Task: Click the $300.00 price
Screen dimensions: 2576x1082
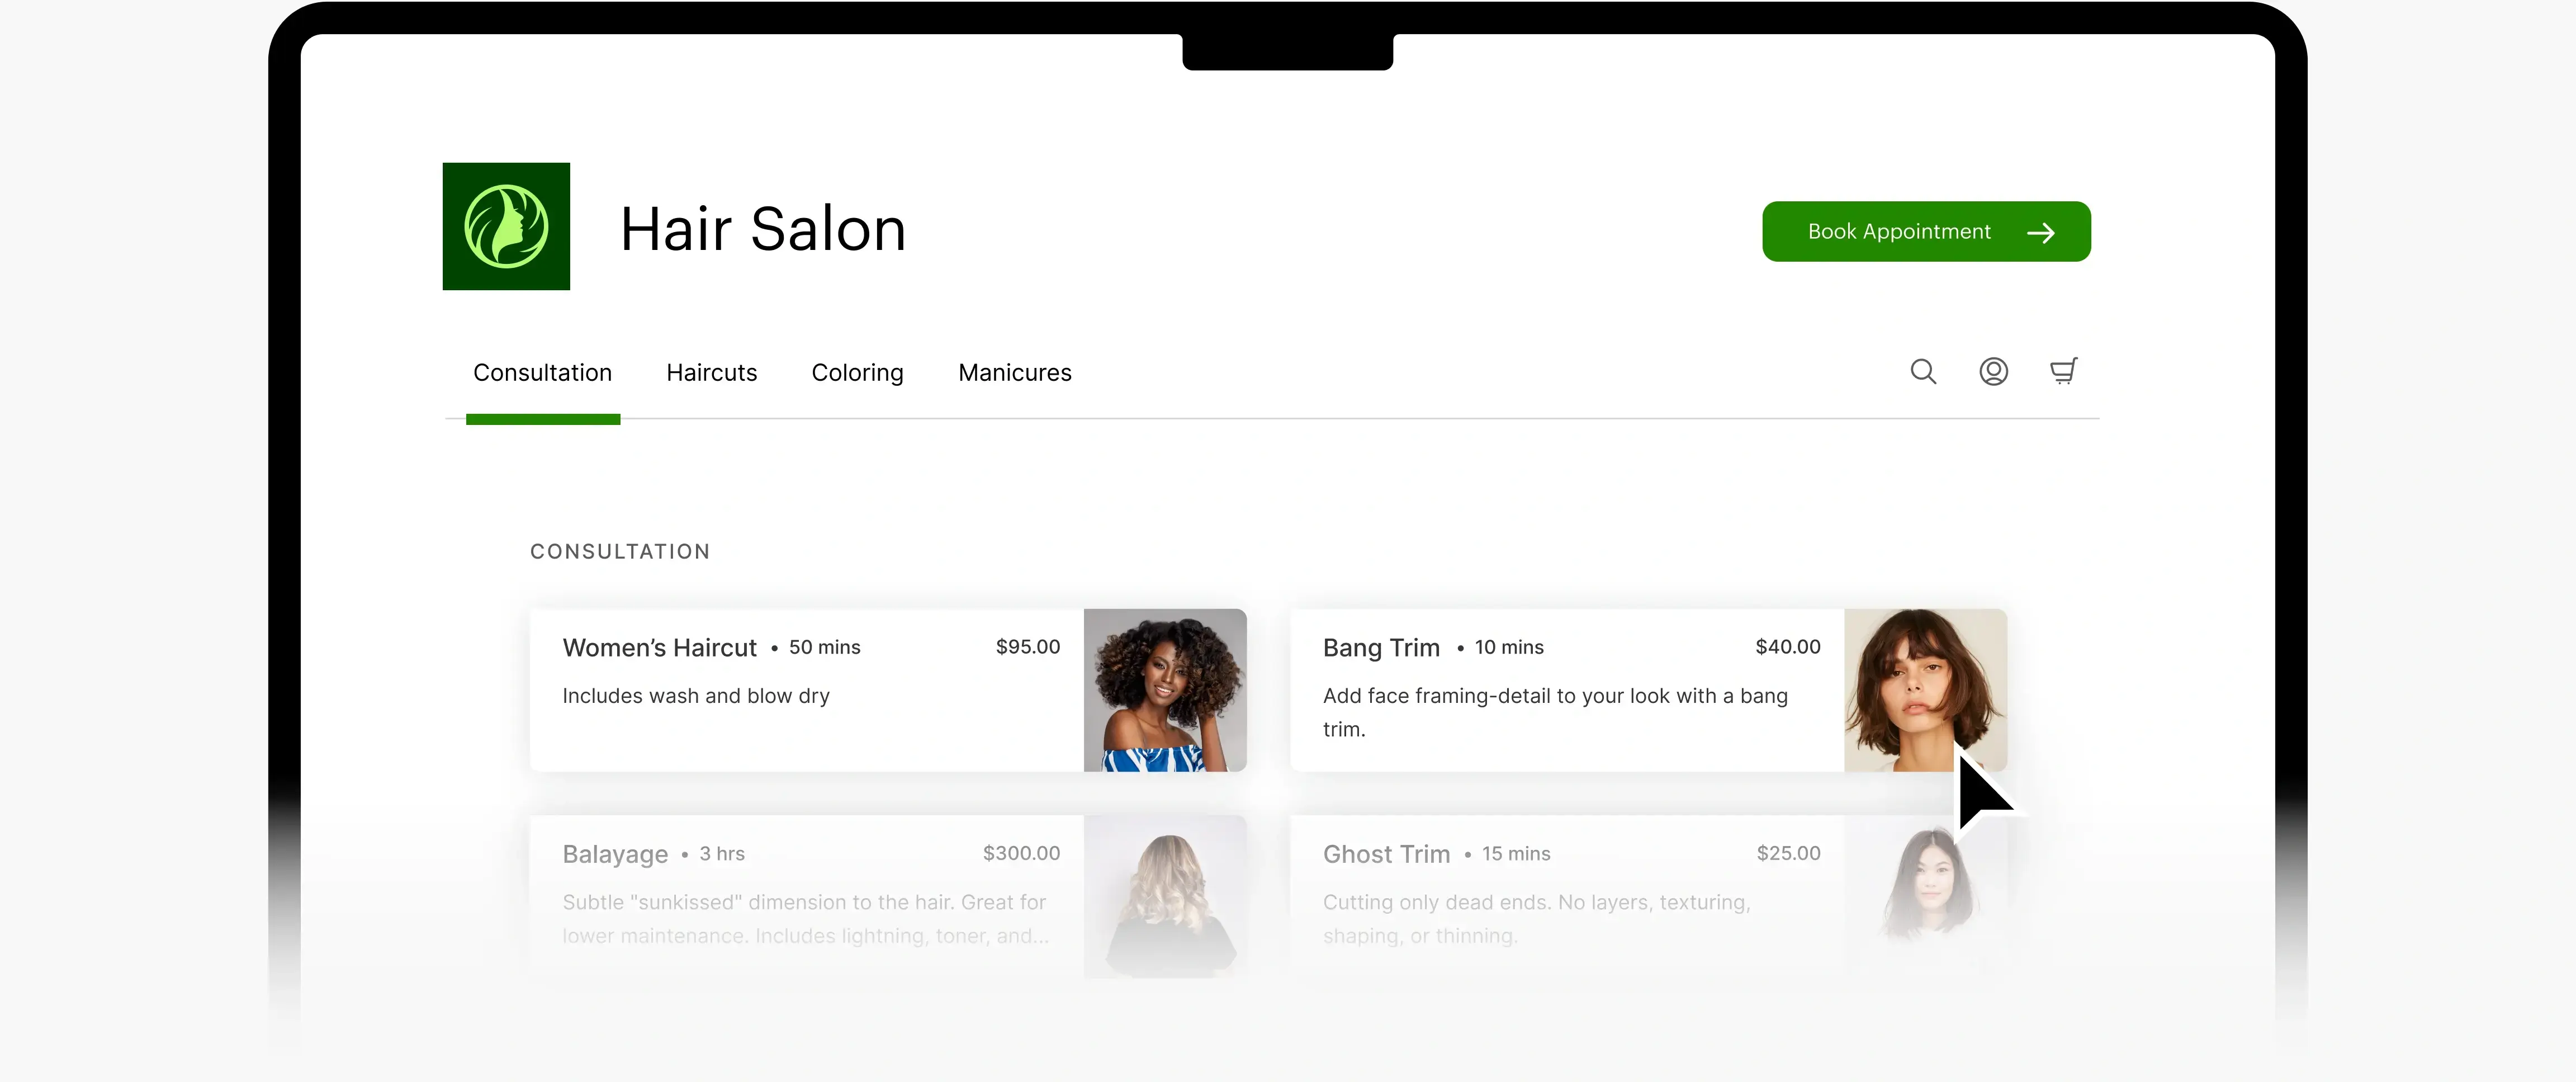Action: click(x=1021, y=853)
